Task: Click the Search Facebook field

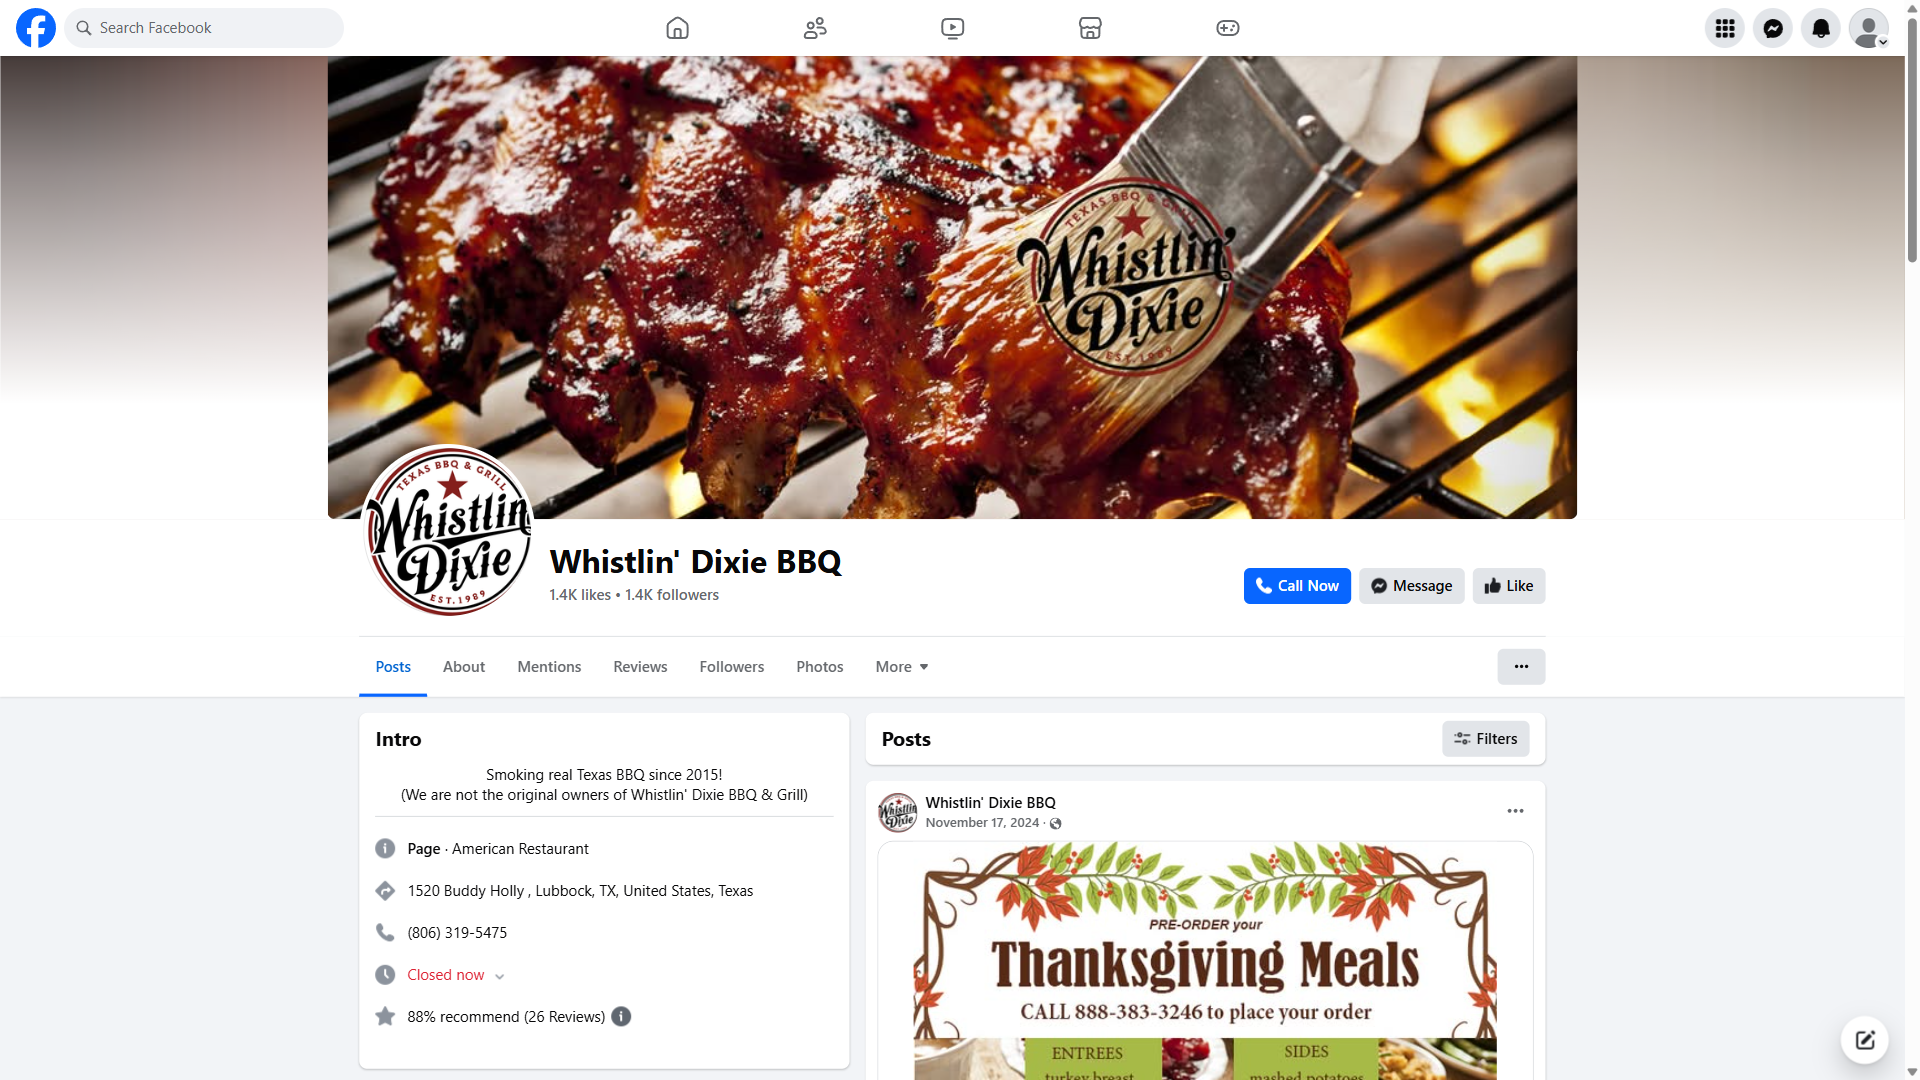Action: tap(204, 28)
